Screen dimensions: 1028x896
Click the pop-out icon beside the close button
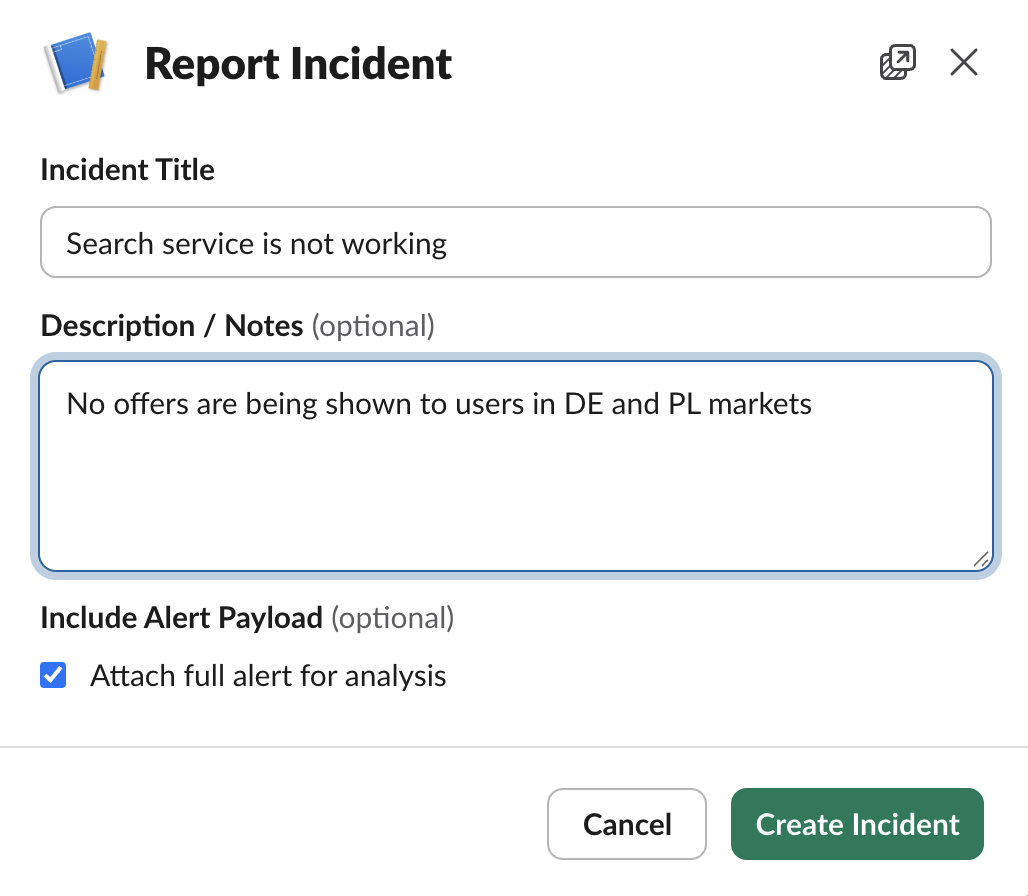click(x=897, y=61)
